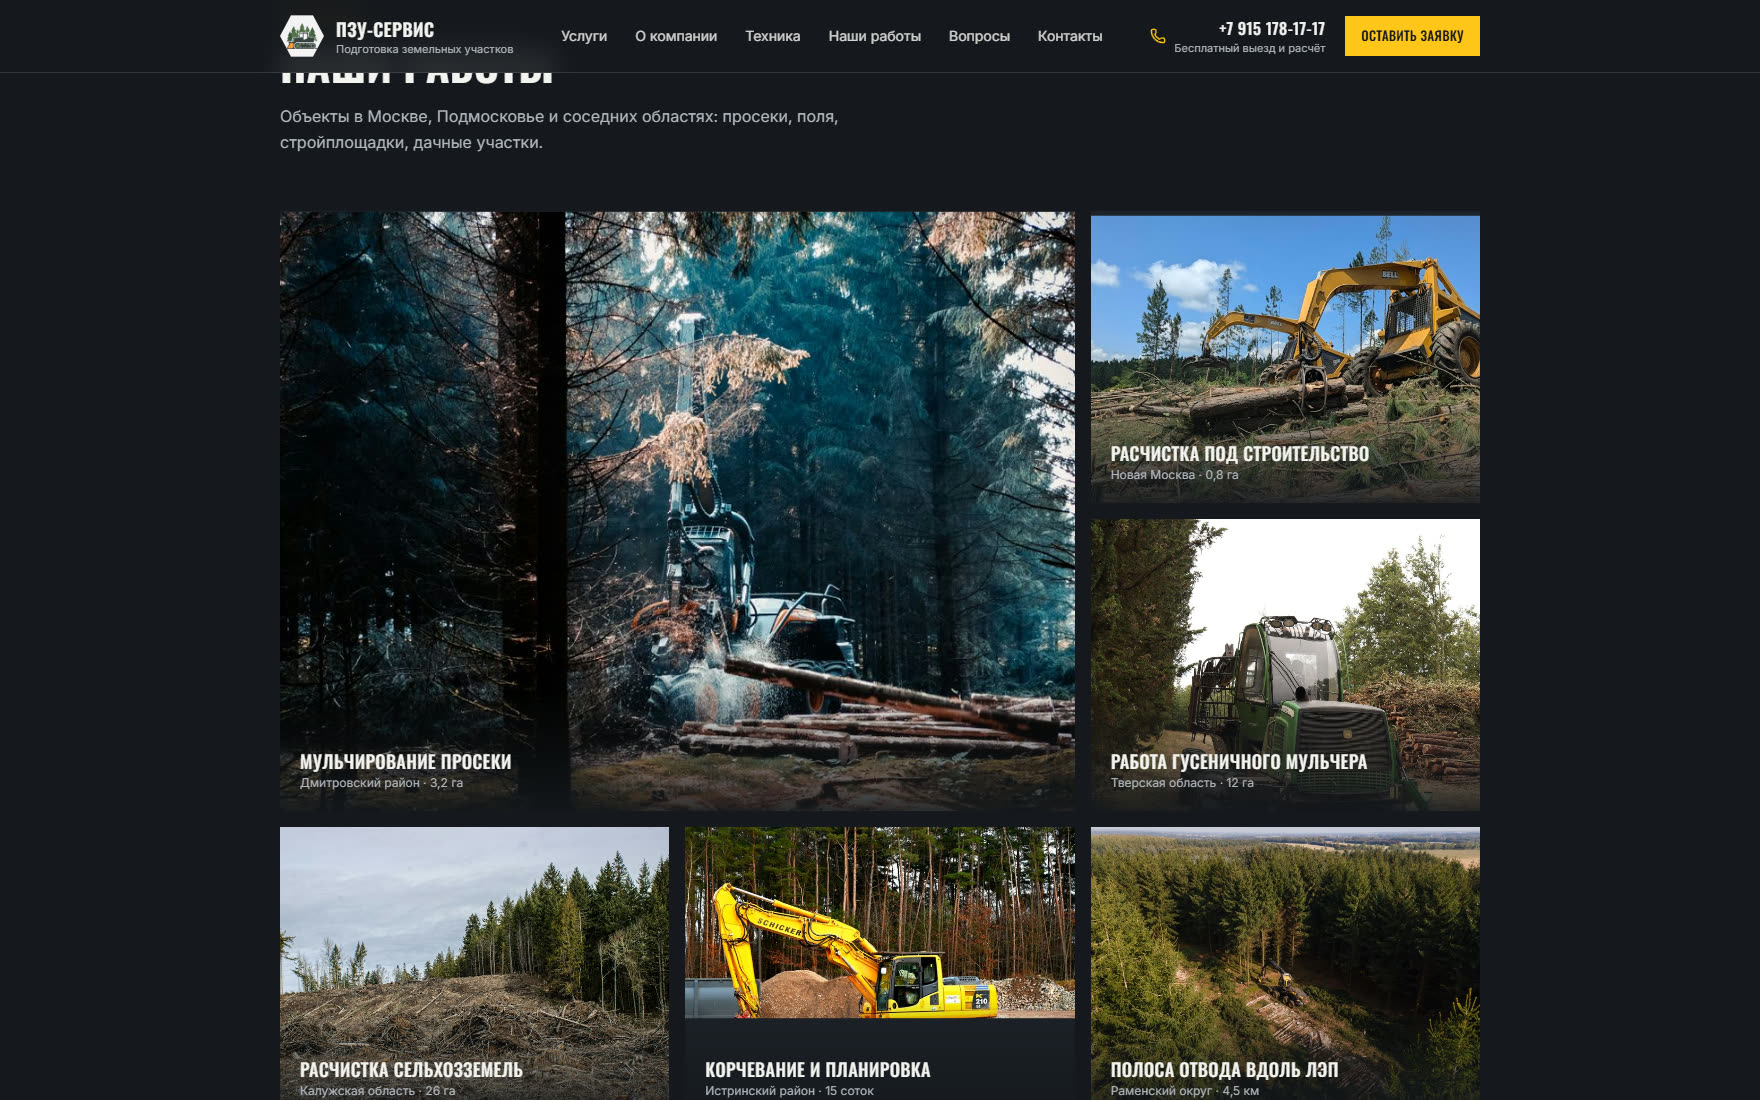
Task: Open the Услуги menu item
Action: (x=584, y=36)
